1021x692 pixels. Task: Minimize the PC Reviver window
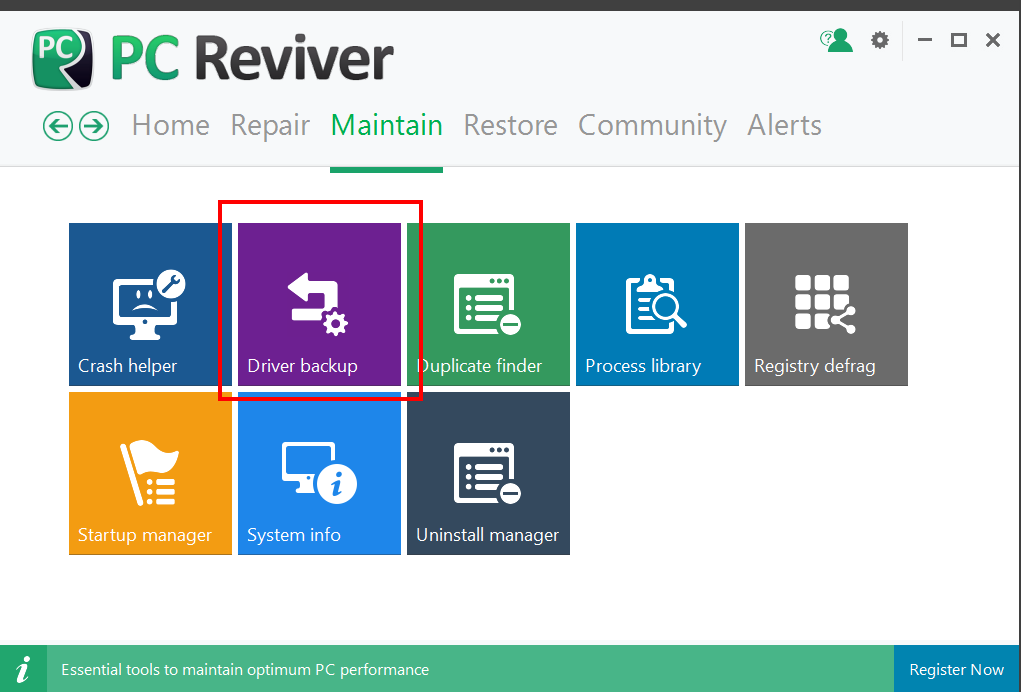point(925,40)
